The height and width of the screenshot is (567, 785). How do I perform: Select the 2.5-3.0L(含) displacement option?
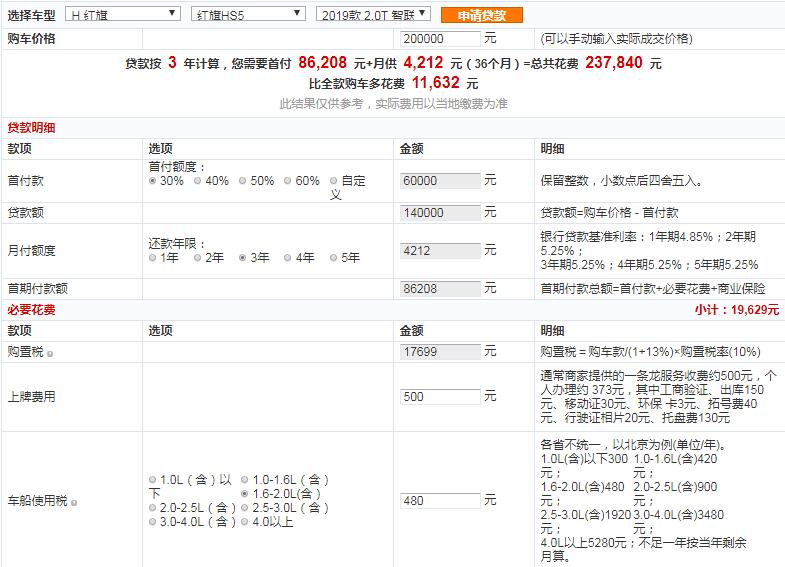245,508
